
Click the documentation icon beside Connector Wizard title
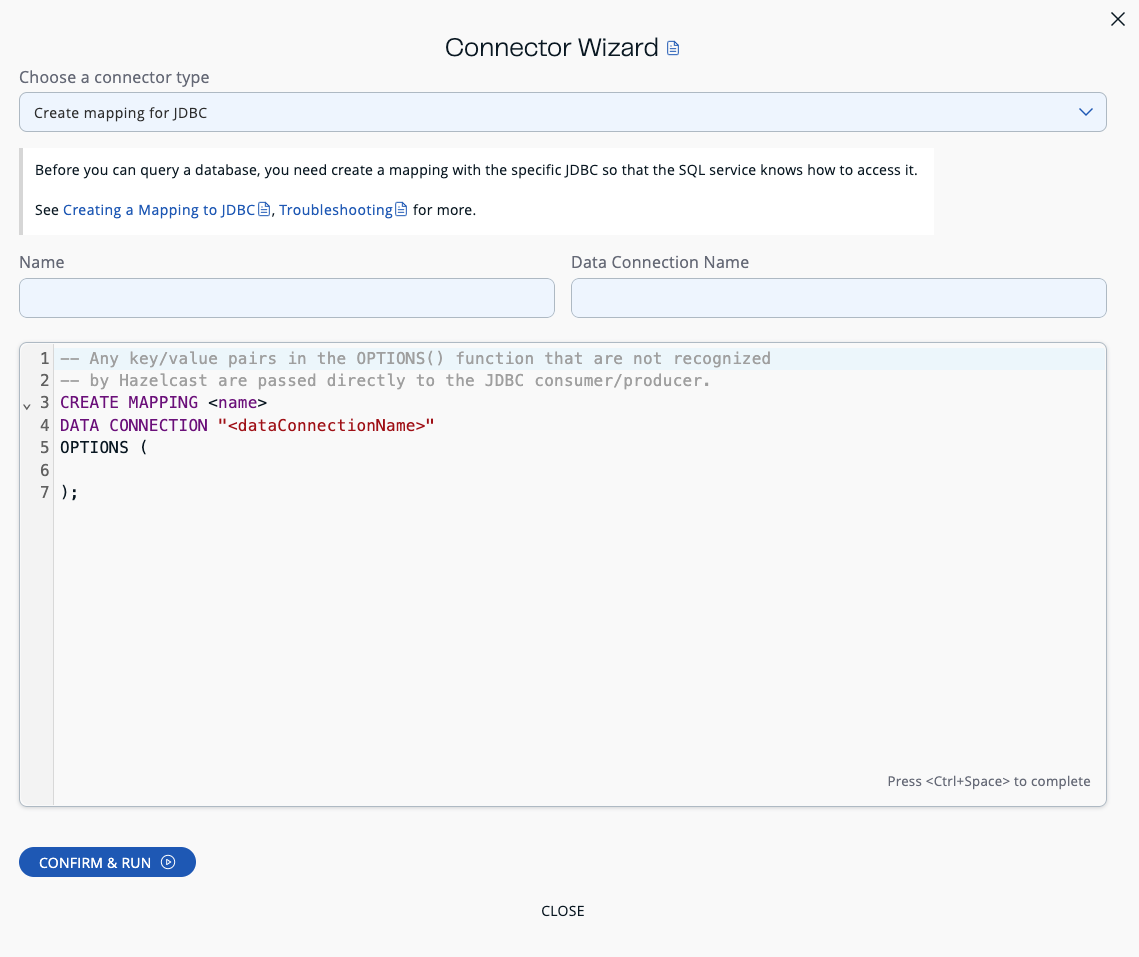coord(674,47)
